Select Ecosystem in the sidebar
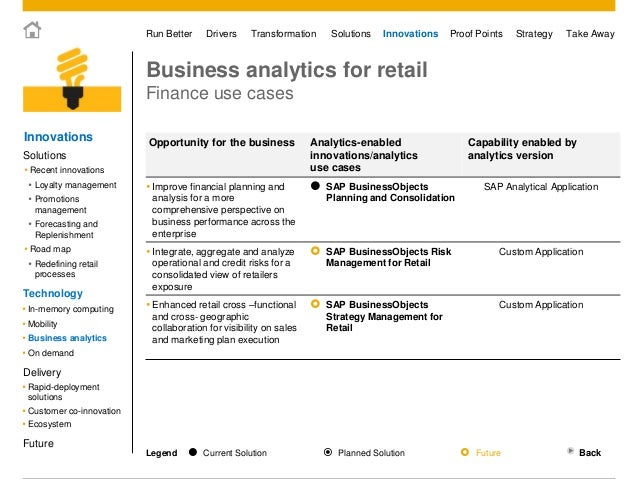 50,424
